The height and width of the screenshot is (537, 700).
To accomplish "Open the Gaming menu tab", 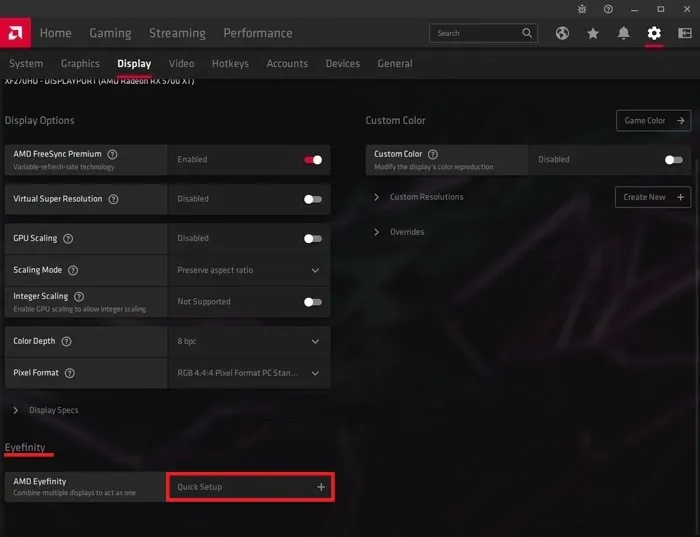I will (110, 33).
